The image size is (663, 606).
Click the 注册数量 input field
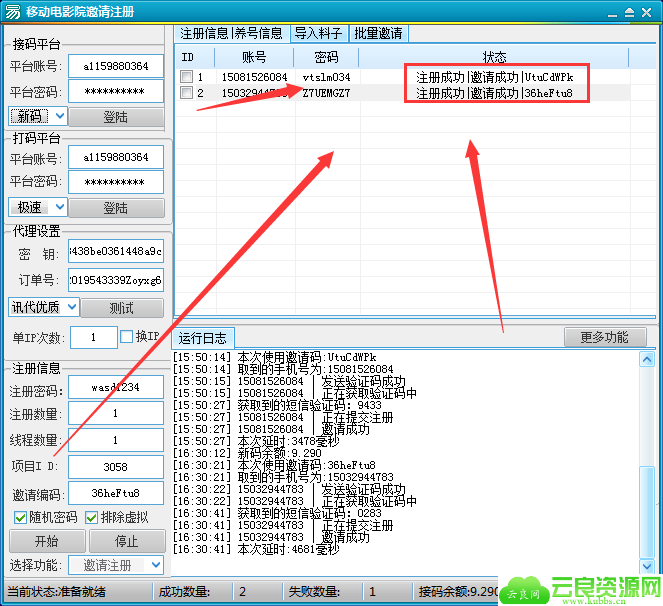116,413
